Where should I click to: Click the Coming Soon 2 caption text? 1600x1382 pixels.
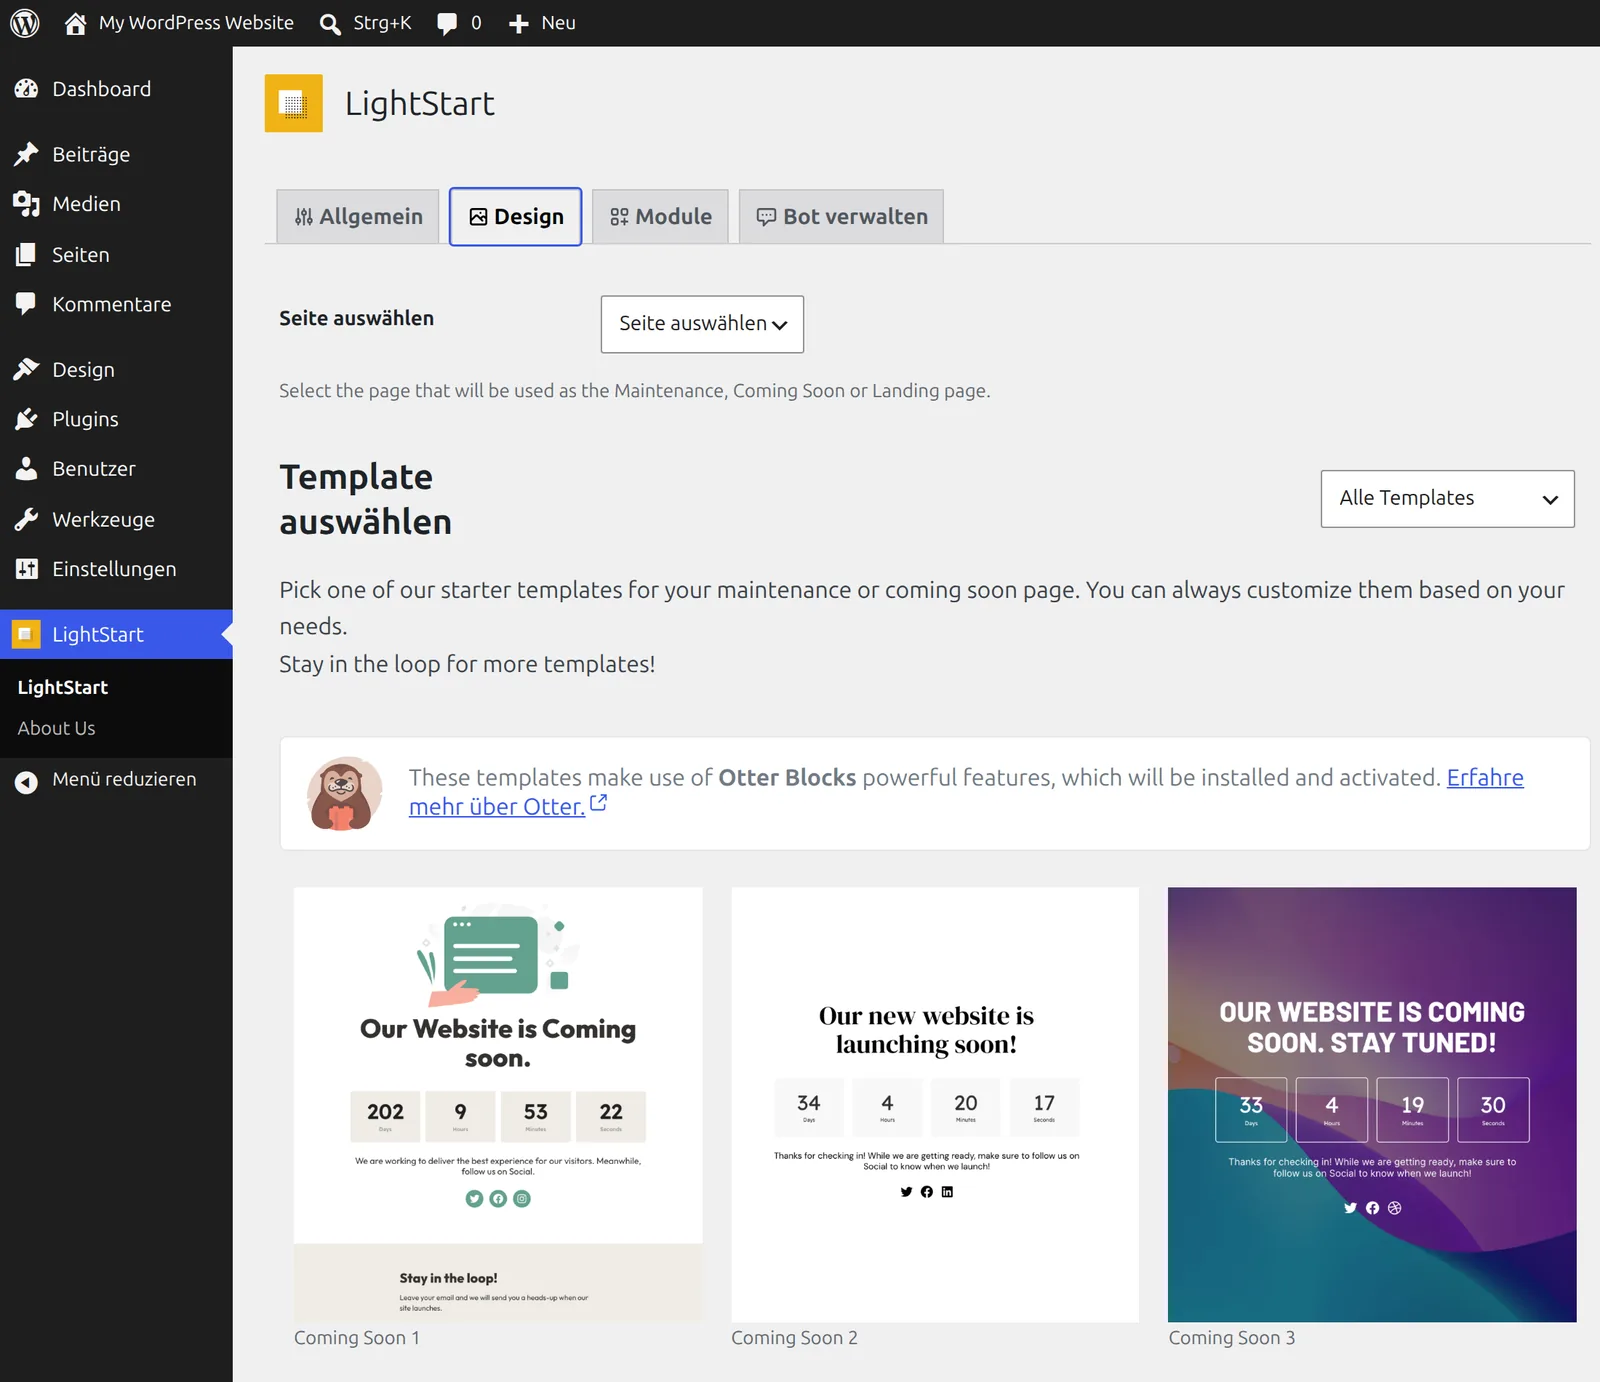[x=794, y=1338]
